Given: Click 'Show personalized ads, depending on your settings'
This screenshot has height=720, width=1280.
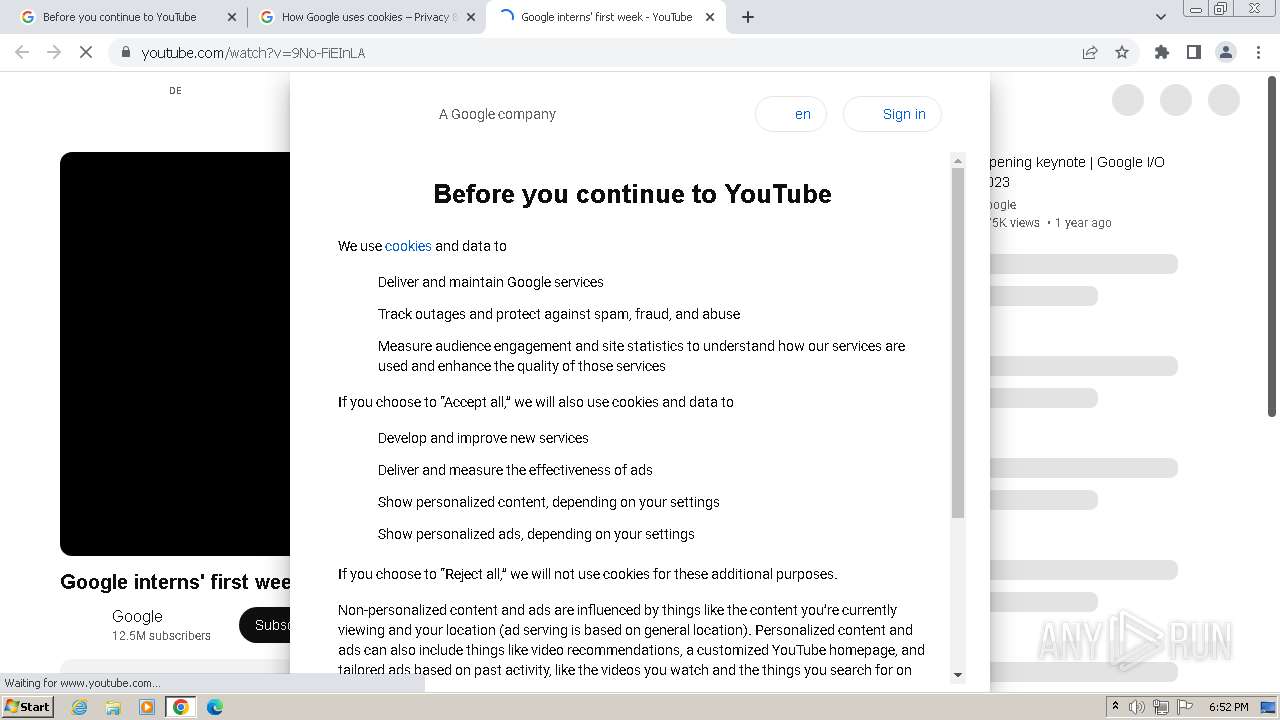Looking at the screenshot, I should 536,534.
